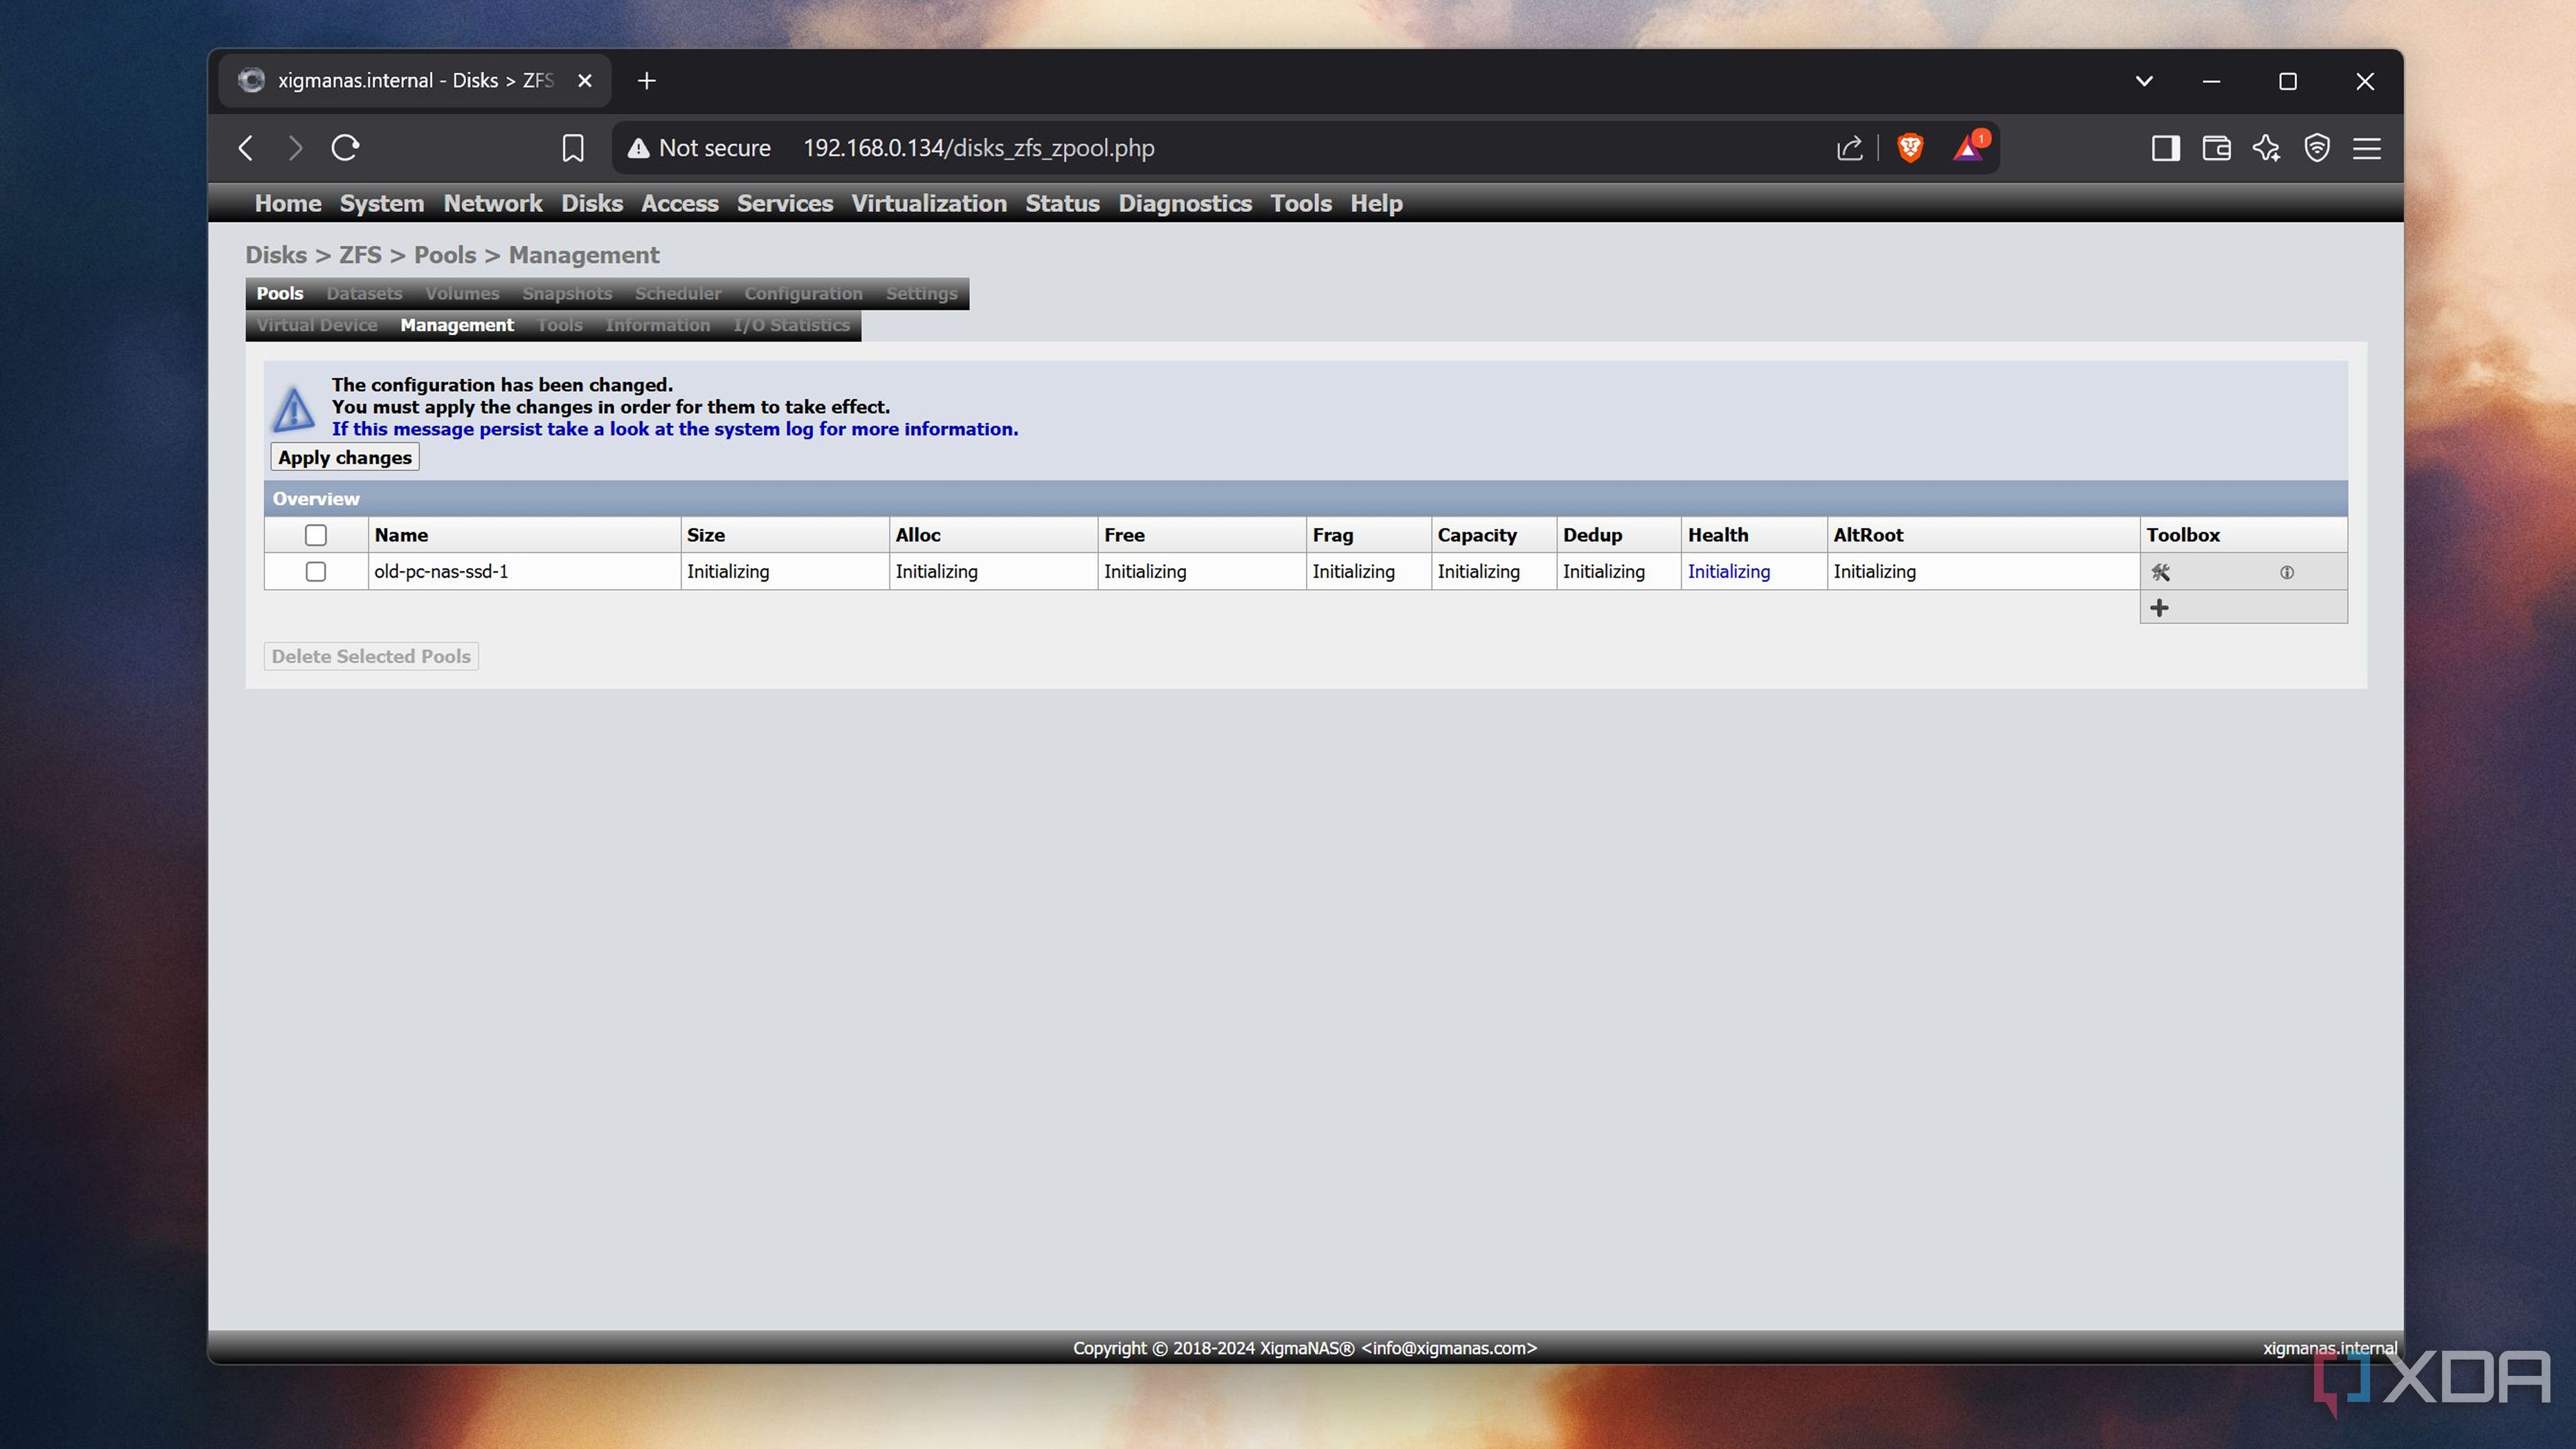Open the system log message link
The image size is (2576, 1449).
675,429
